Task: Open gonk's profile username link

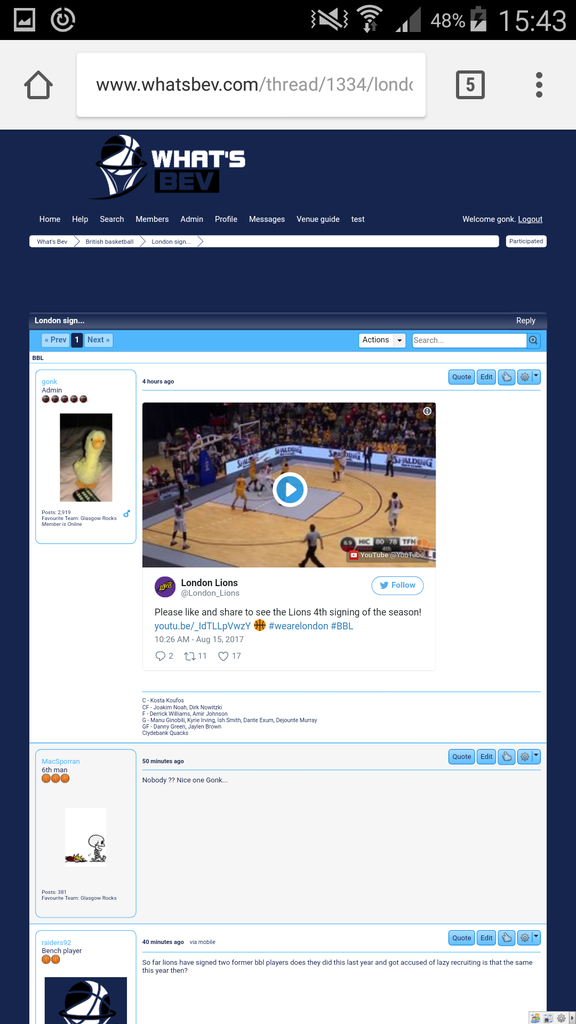Action: 50,381
